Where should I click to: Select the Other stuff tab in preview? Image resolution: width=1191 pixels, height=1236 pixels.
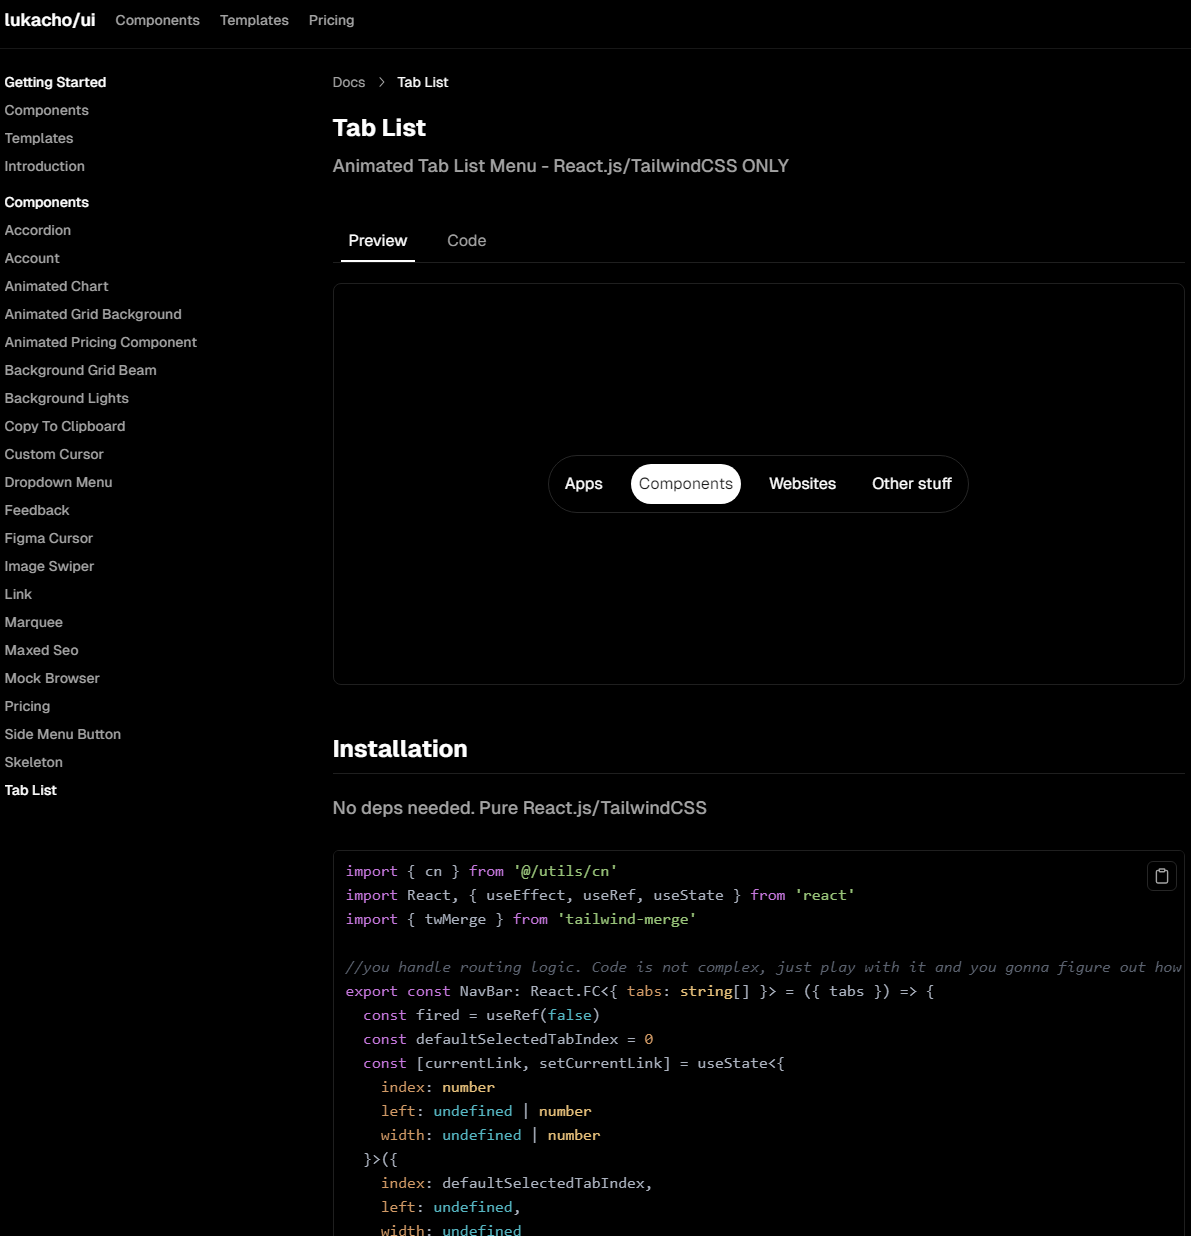(x=912, y=484)
